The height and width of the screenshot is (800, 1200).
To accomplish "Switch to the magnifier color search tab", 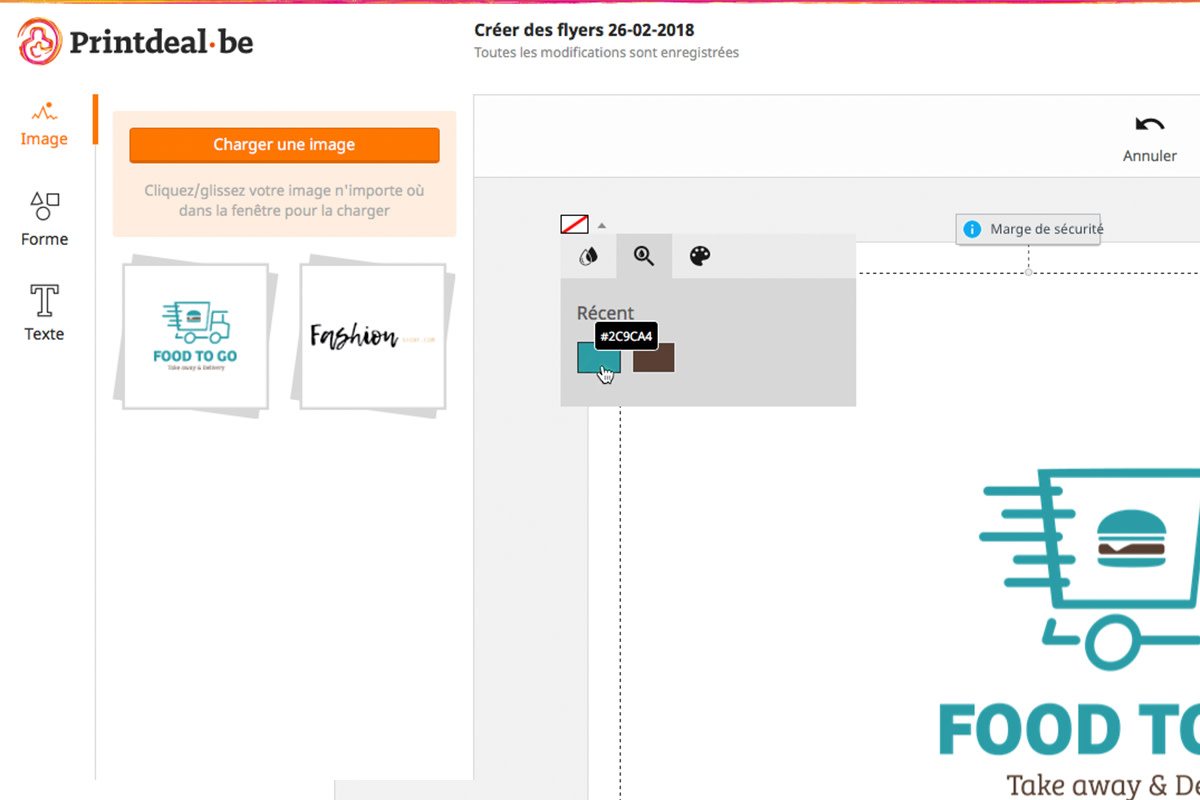I will pos(644,257).
